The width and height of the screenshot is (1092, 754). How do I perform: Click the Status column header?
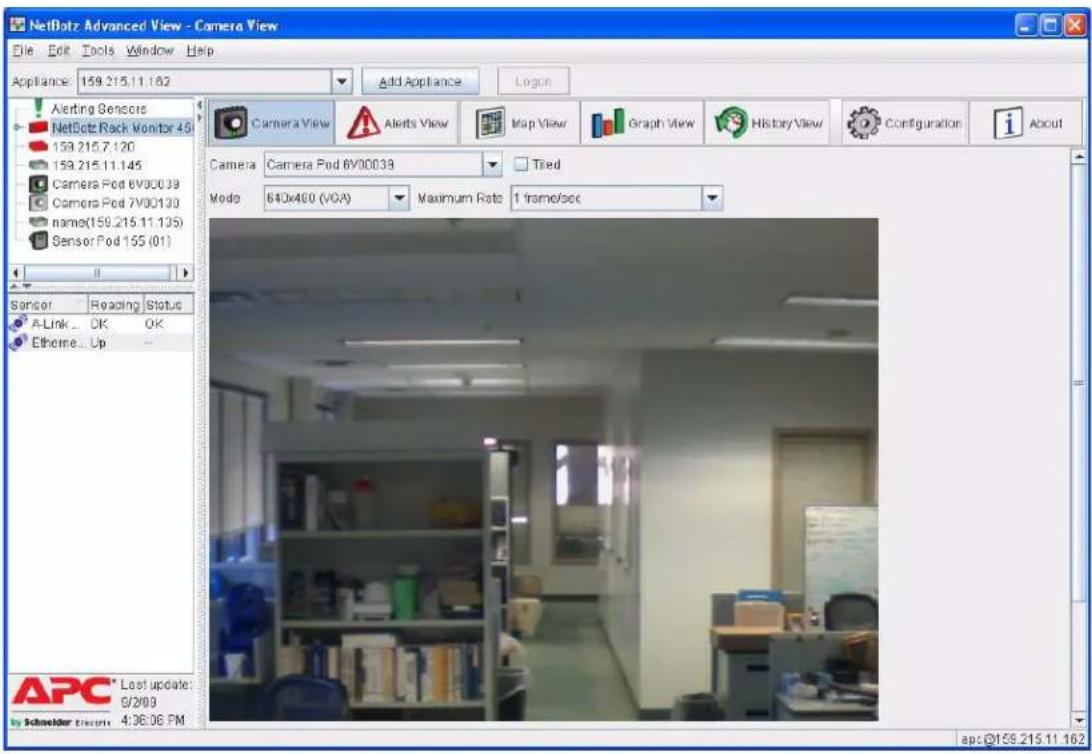point(167,305)
